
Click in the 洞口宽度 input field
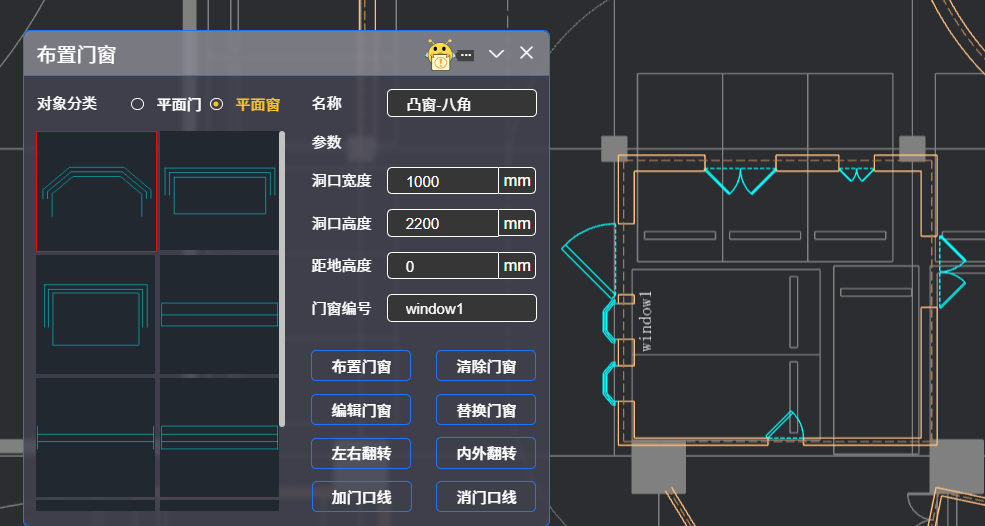tap(442, 181)
